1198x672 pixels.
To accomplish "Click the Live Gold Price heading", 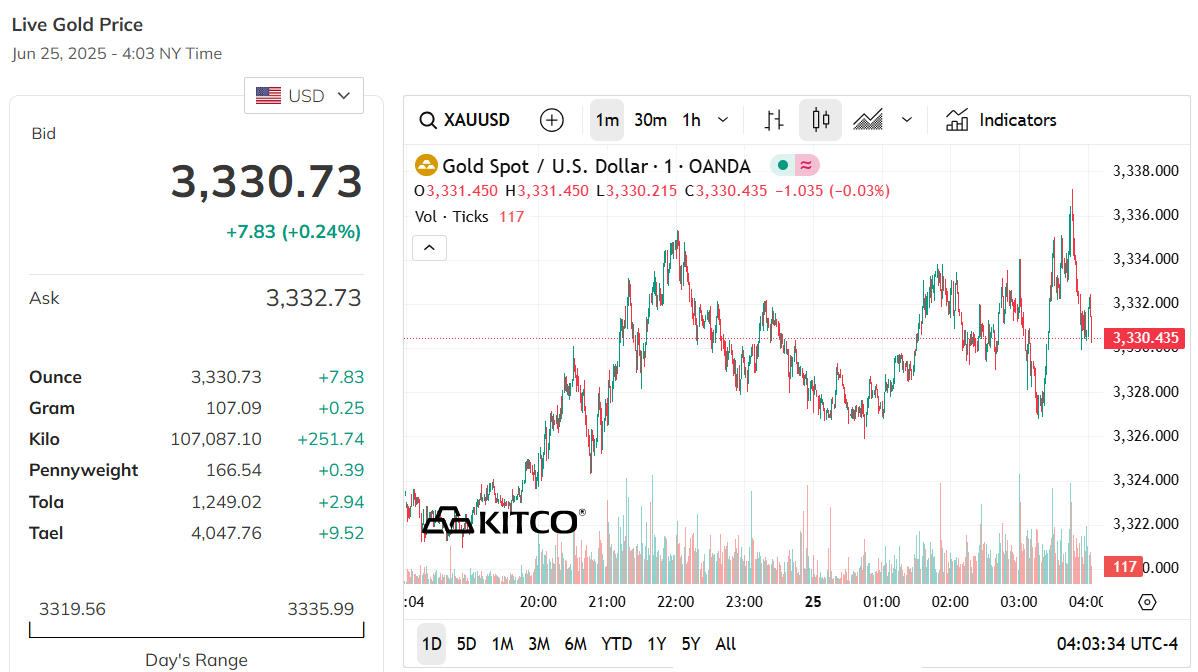I will pos(77,24).
